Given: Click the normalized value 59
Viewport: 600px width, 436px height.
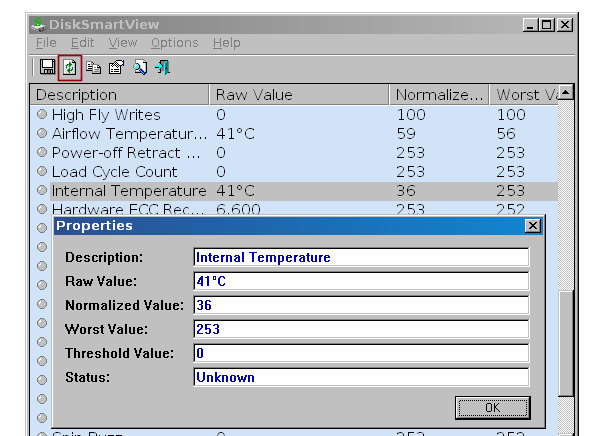Looking at the screenshot, I should [x=406, y=134].
